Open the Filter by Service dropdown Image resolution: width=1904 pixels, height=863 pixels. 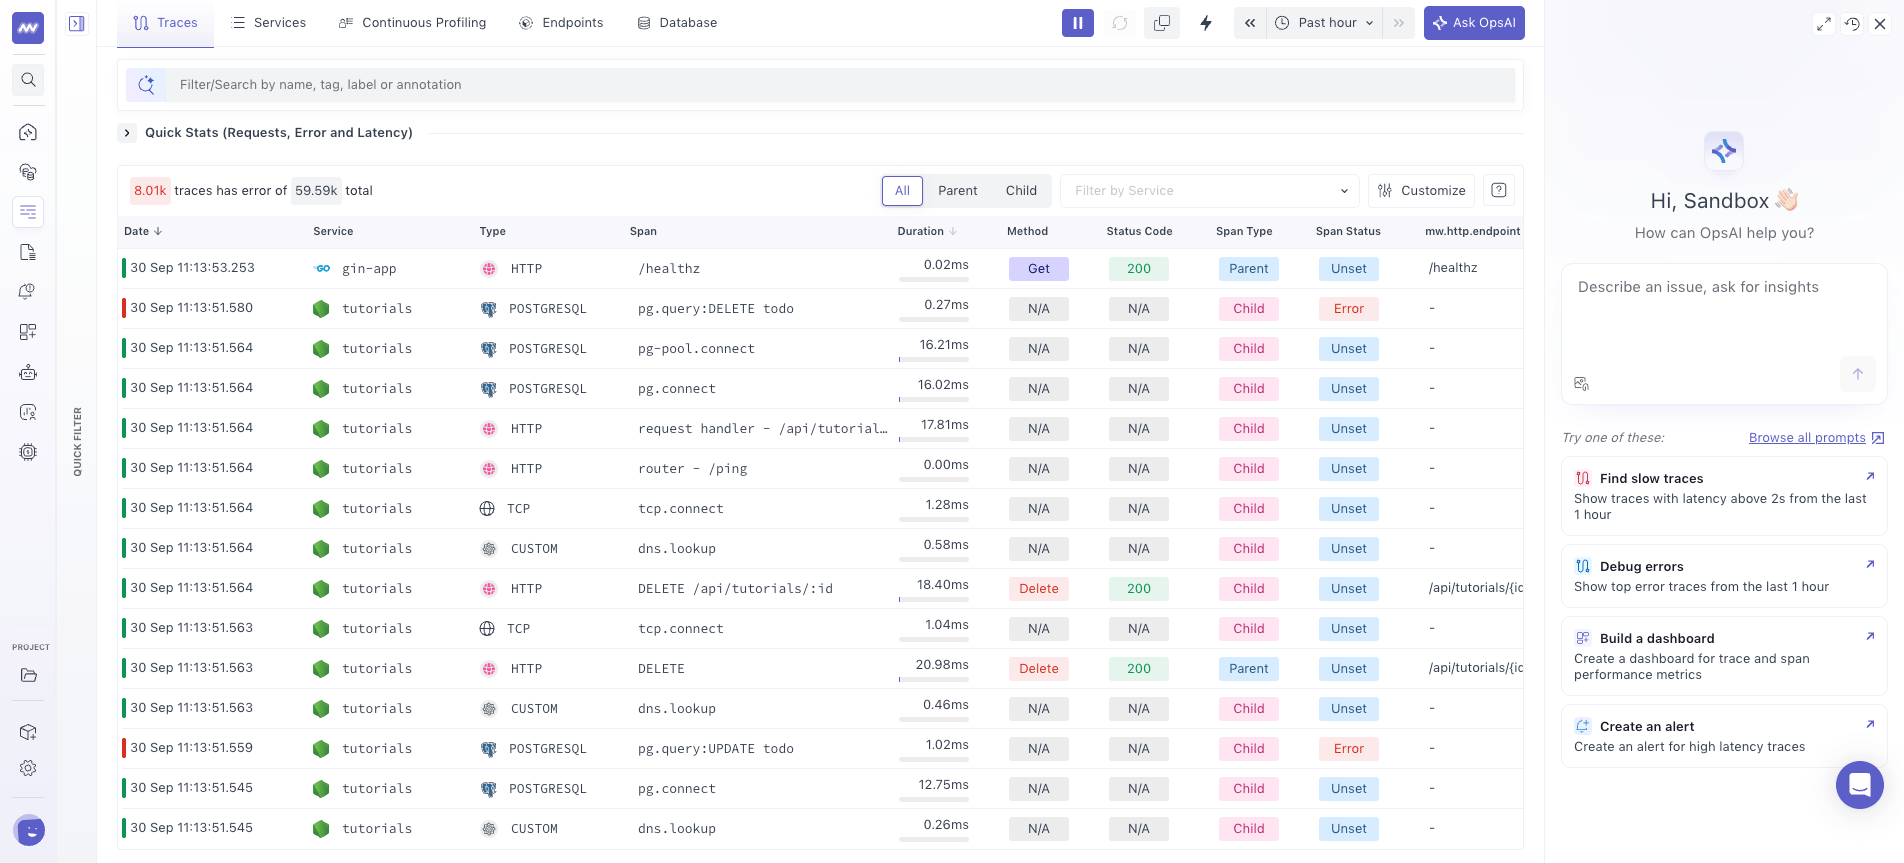(x=1209, y=190)
